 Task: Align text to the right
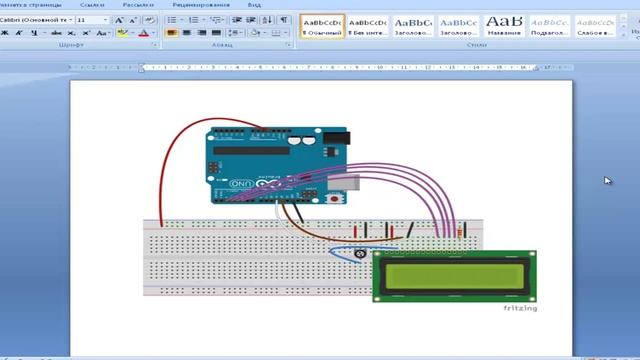pyautogui.click(x=202, y=33)
